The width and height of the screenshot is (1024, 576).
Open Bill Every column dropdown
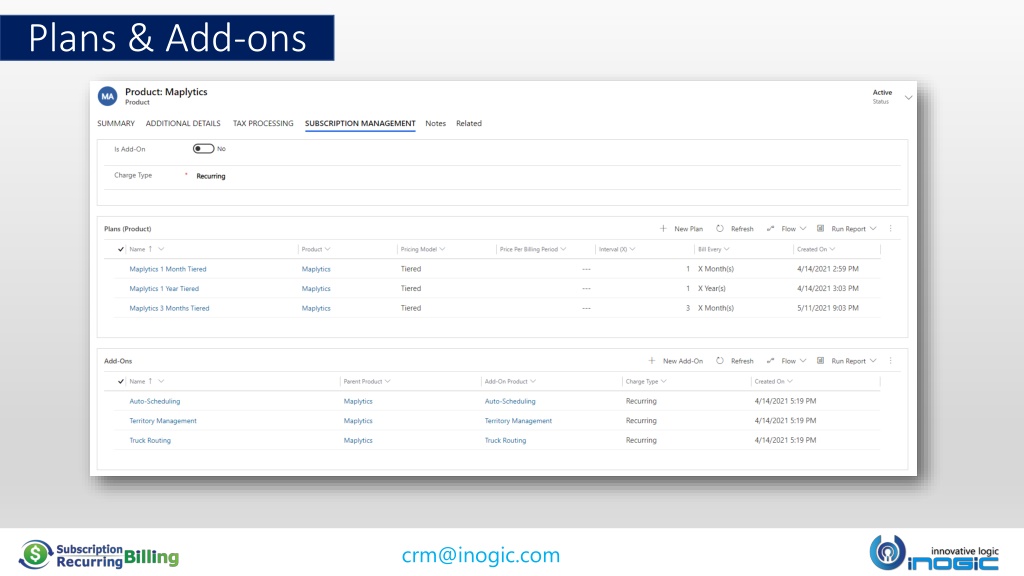pyautogui.click(x=726, y=249)
